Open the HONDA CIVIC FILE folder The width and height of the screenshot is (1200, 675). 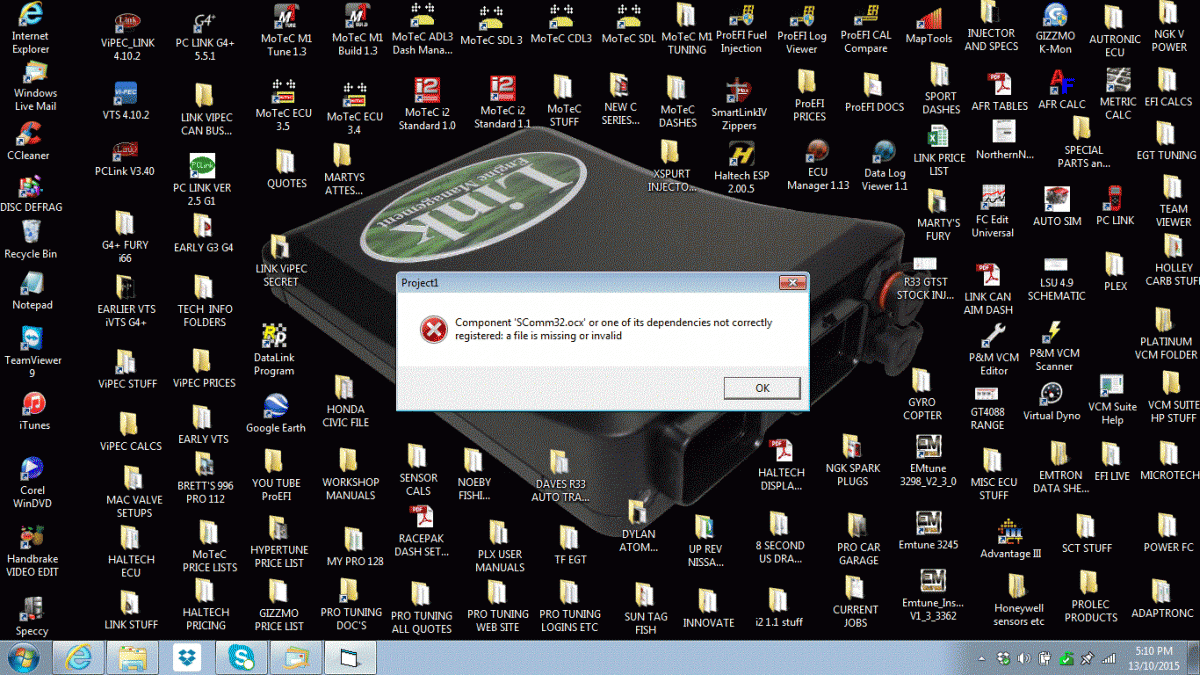pos(346,401)
